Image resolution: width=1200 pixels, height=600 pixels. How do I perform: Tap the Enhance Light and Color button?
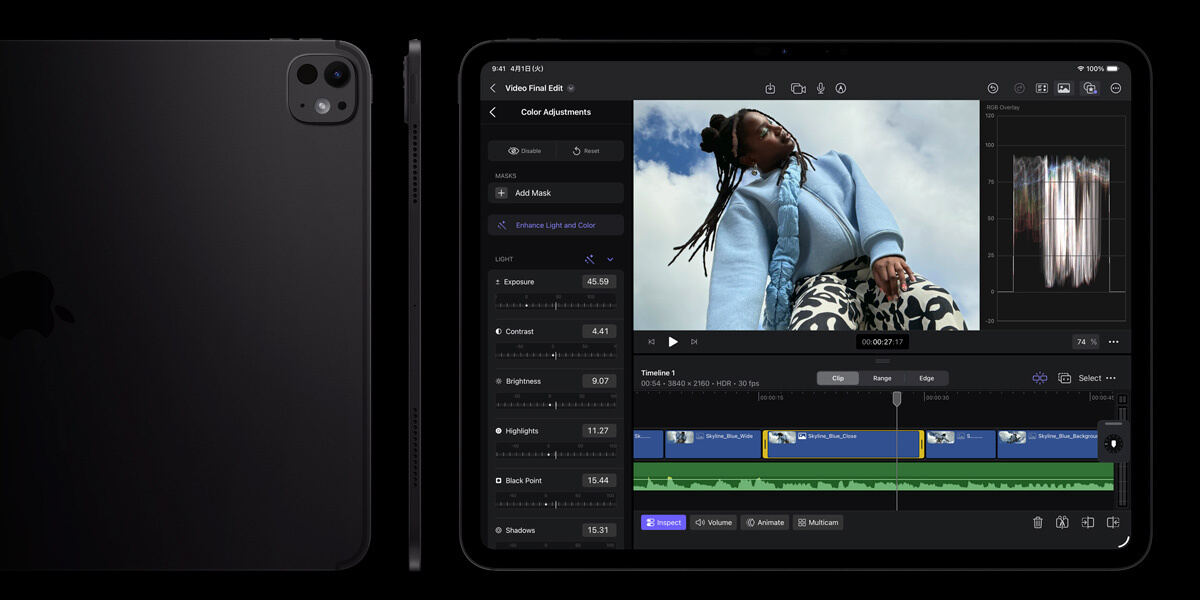(x=555, y=224)
